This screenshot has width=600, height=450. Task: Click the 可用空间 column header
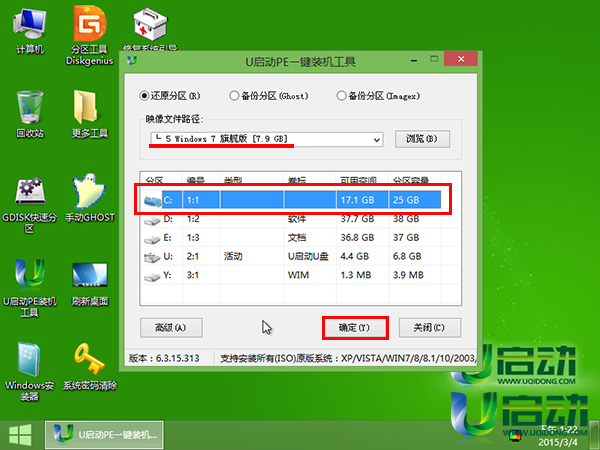(362, 180)
